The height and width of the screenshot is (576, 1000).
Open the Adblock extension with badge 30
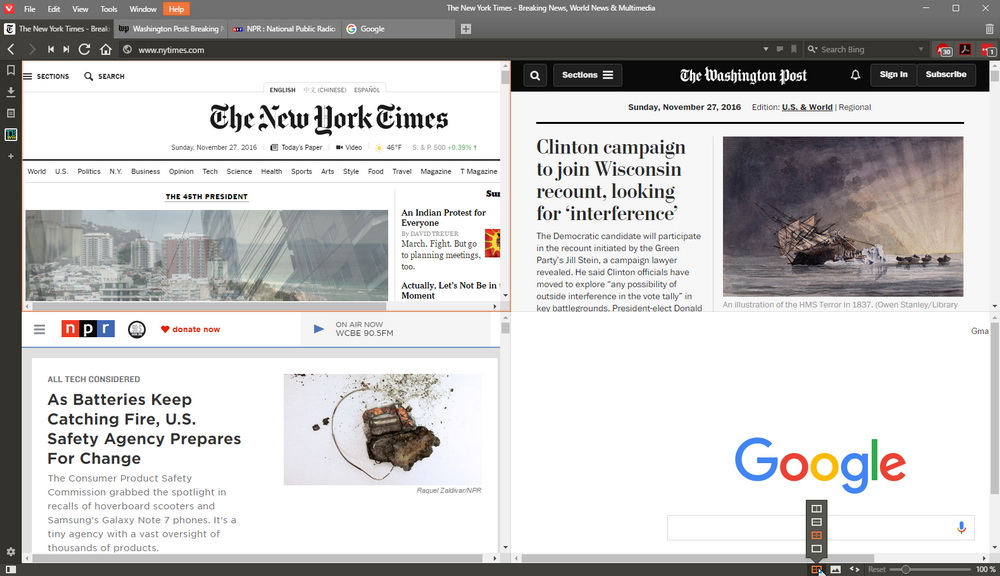(x=944, y=50)
